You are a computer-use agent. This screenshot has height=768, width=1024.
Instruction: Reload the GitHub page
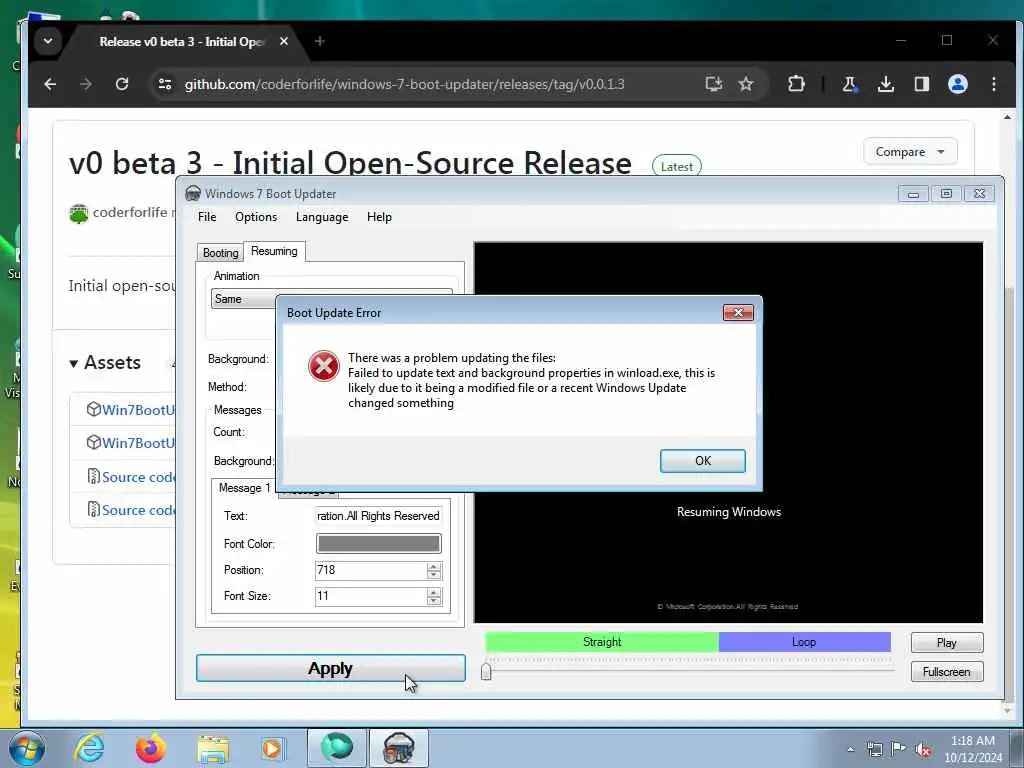[121, 84]
